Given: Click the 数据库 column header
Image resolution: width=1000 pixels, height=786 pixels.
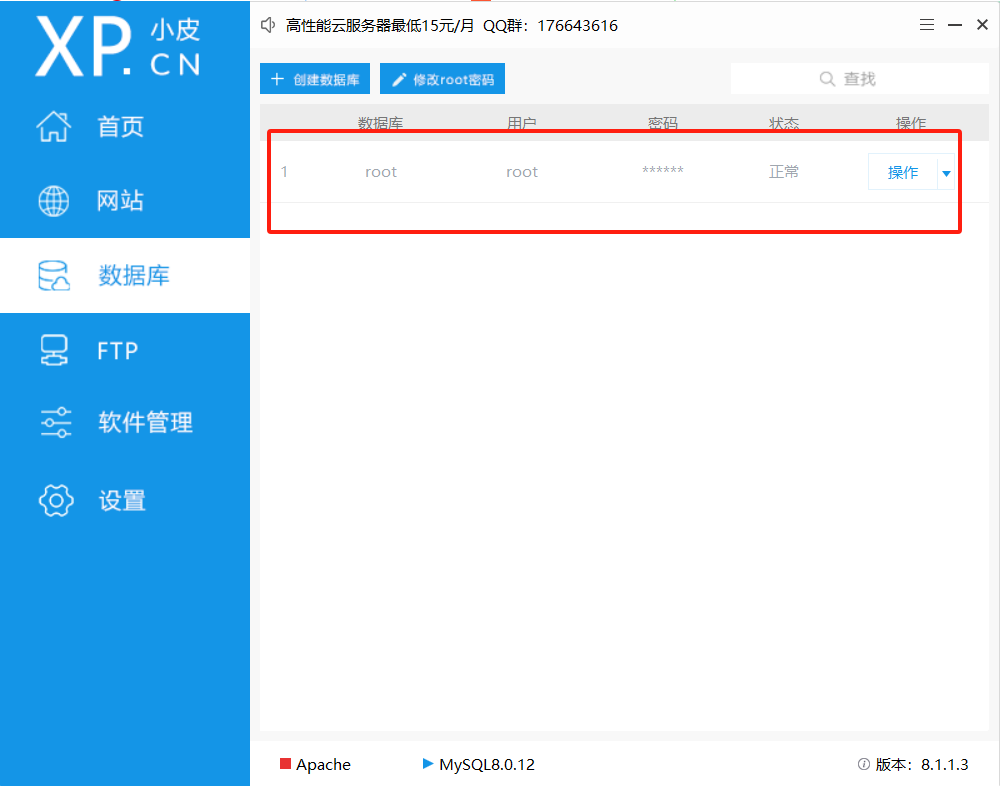Looking at the screenshot, I should tap(381, 122).
